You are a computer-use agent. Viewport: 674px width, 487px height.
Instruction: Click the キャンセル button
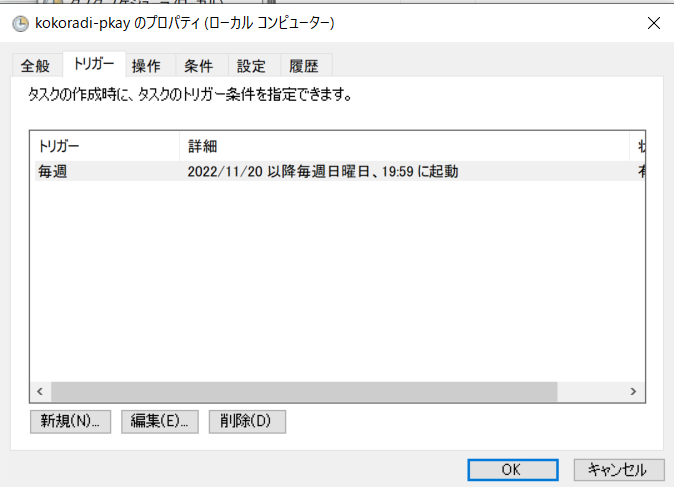click(x=619, y=470)
